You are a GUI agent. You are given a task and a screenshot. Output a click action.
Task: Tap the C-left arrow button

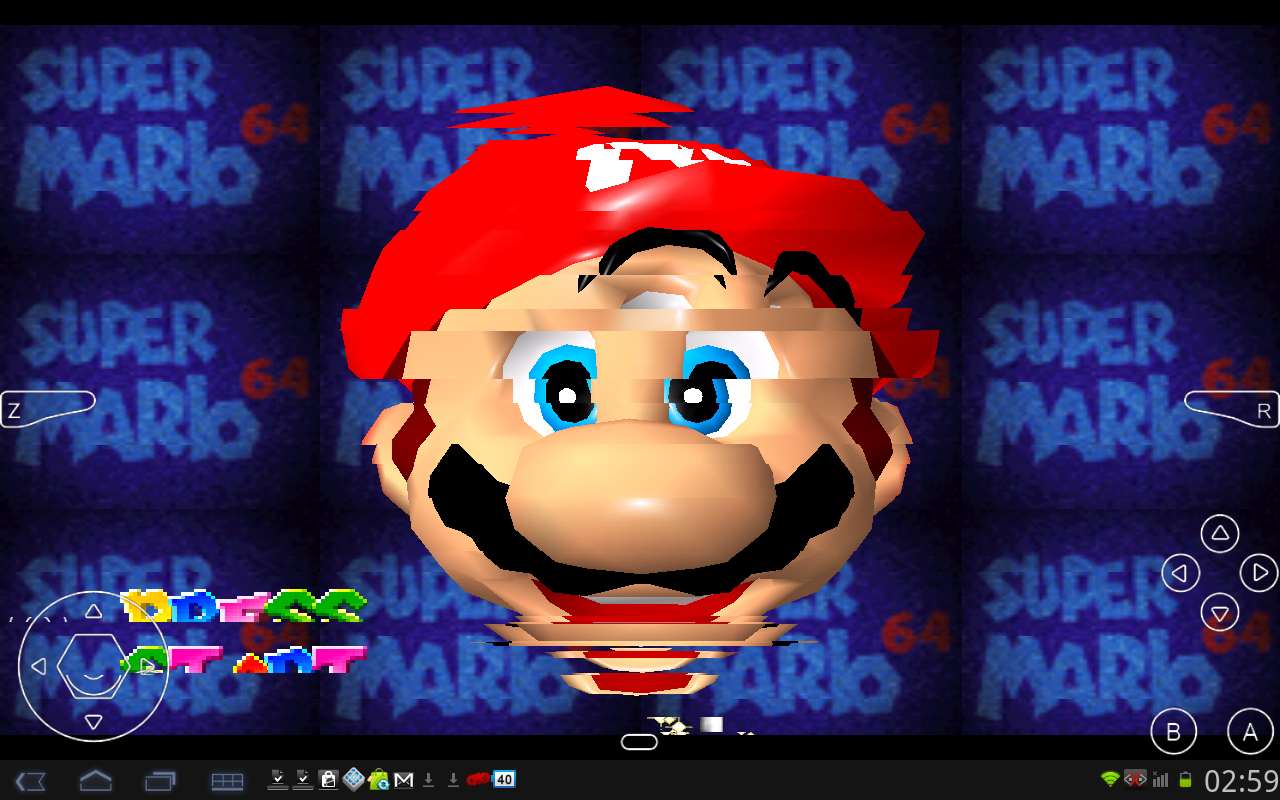pos(1181,573)
